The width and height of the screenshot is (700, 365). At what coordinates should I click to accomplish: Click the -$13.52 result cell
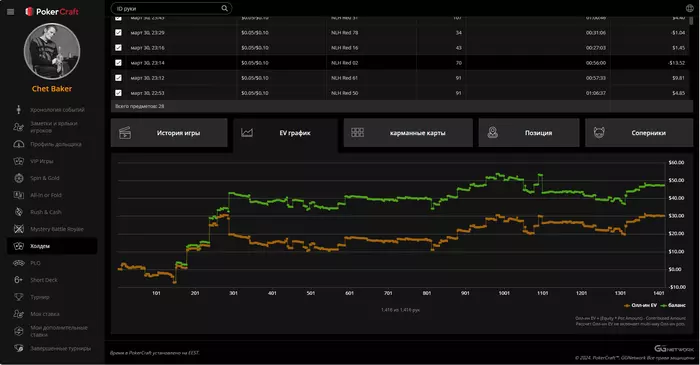coord(676,63)
